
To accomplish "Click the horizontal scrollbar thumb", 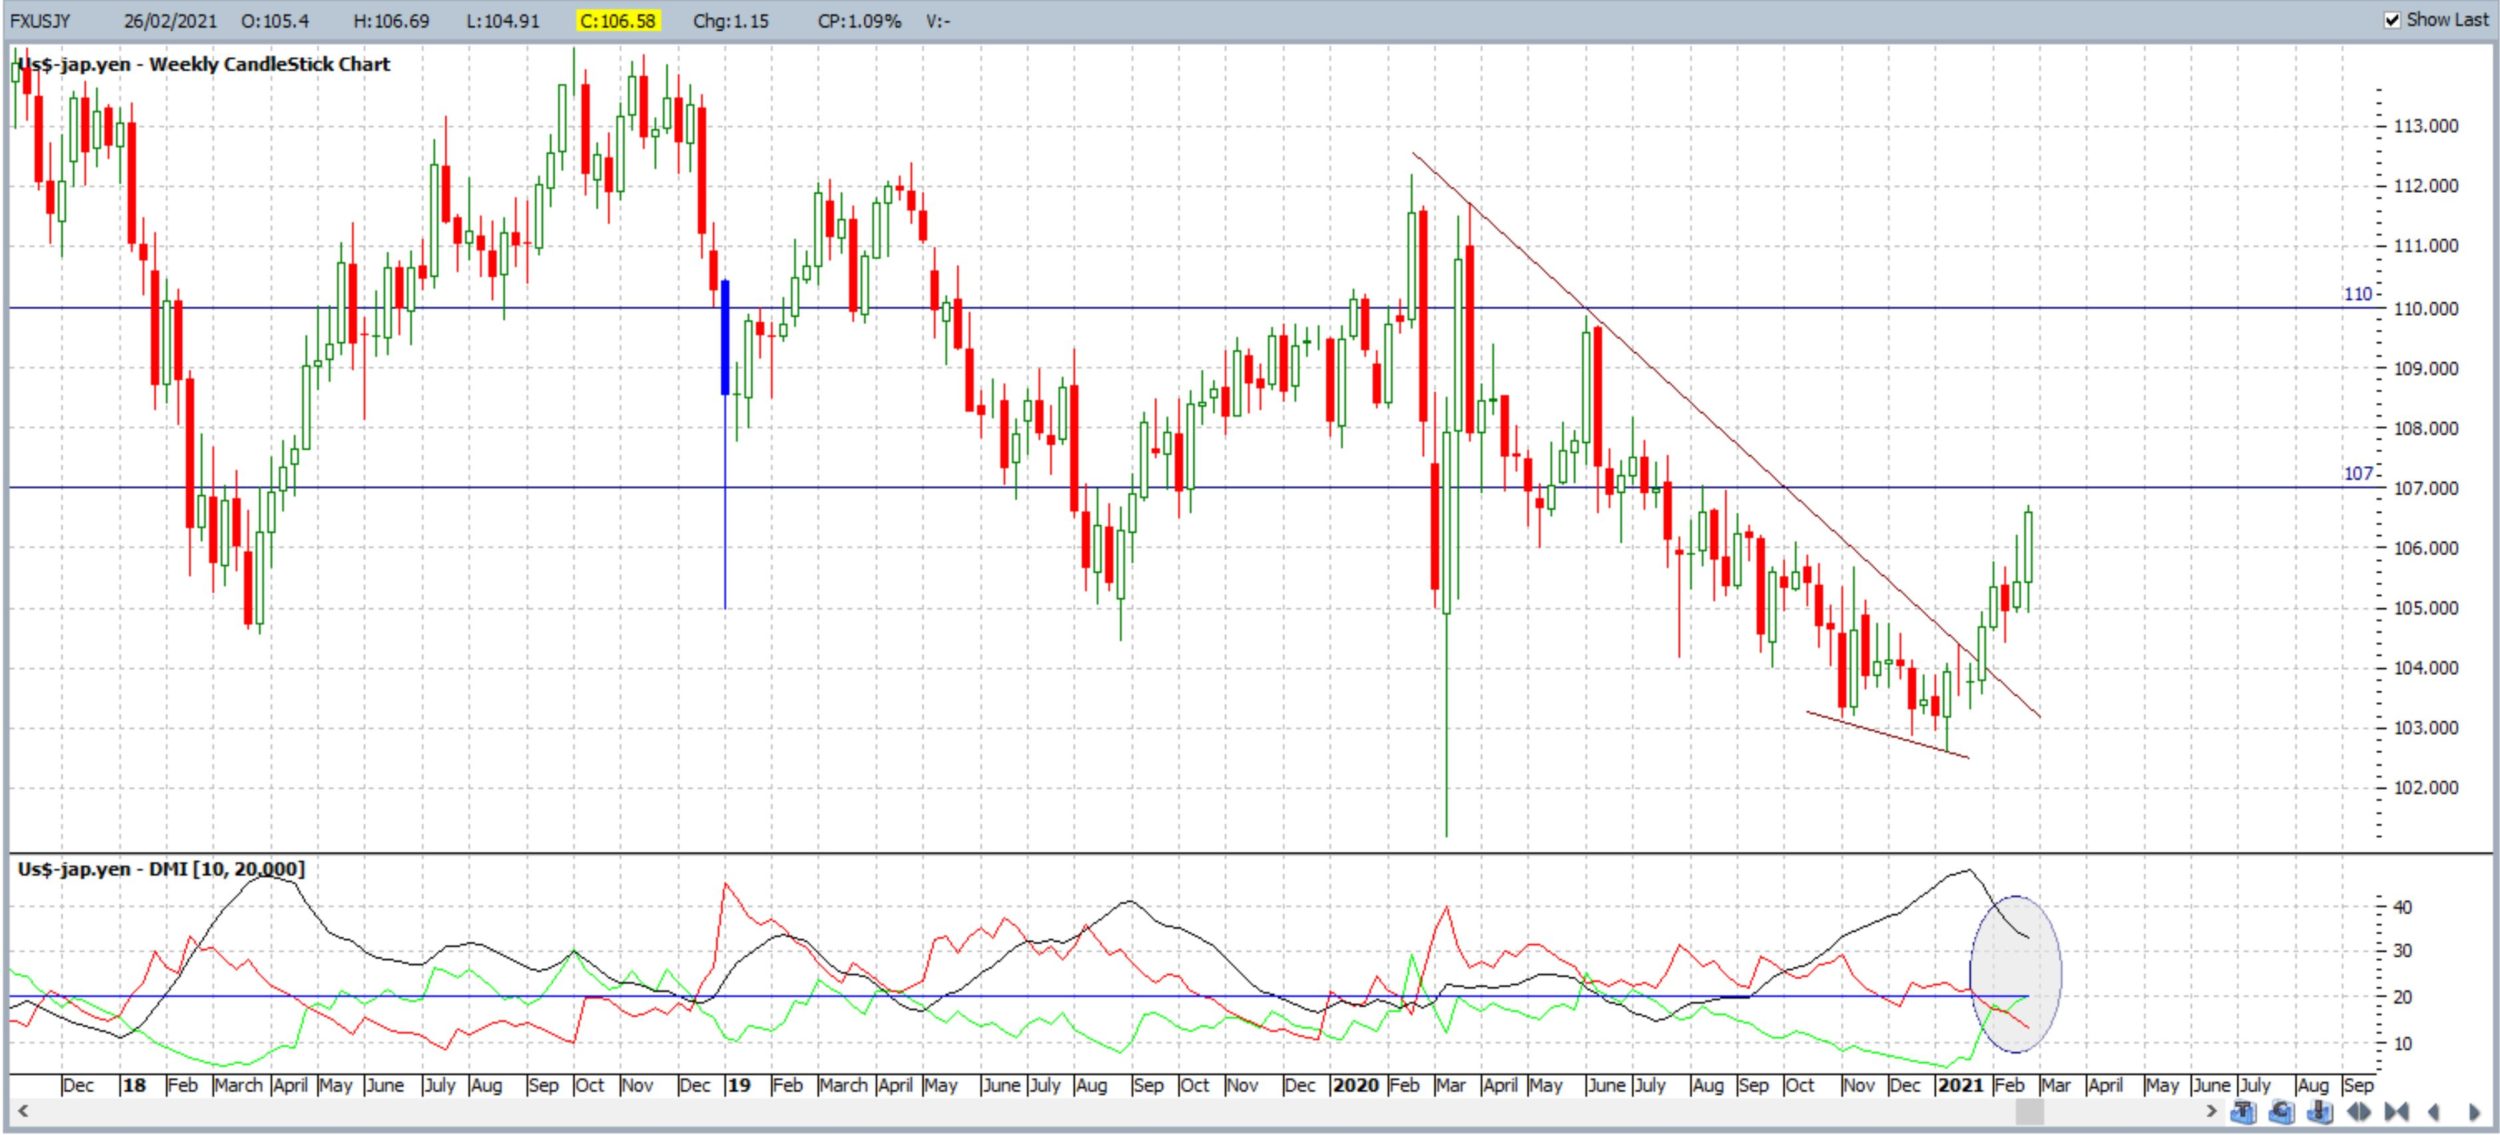I will click(x=2030, y=1112).
